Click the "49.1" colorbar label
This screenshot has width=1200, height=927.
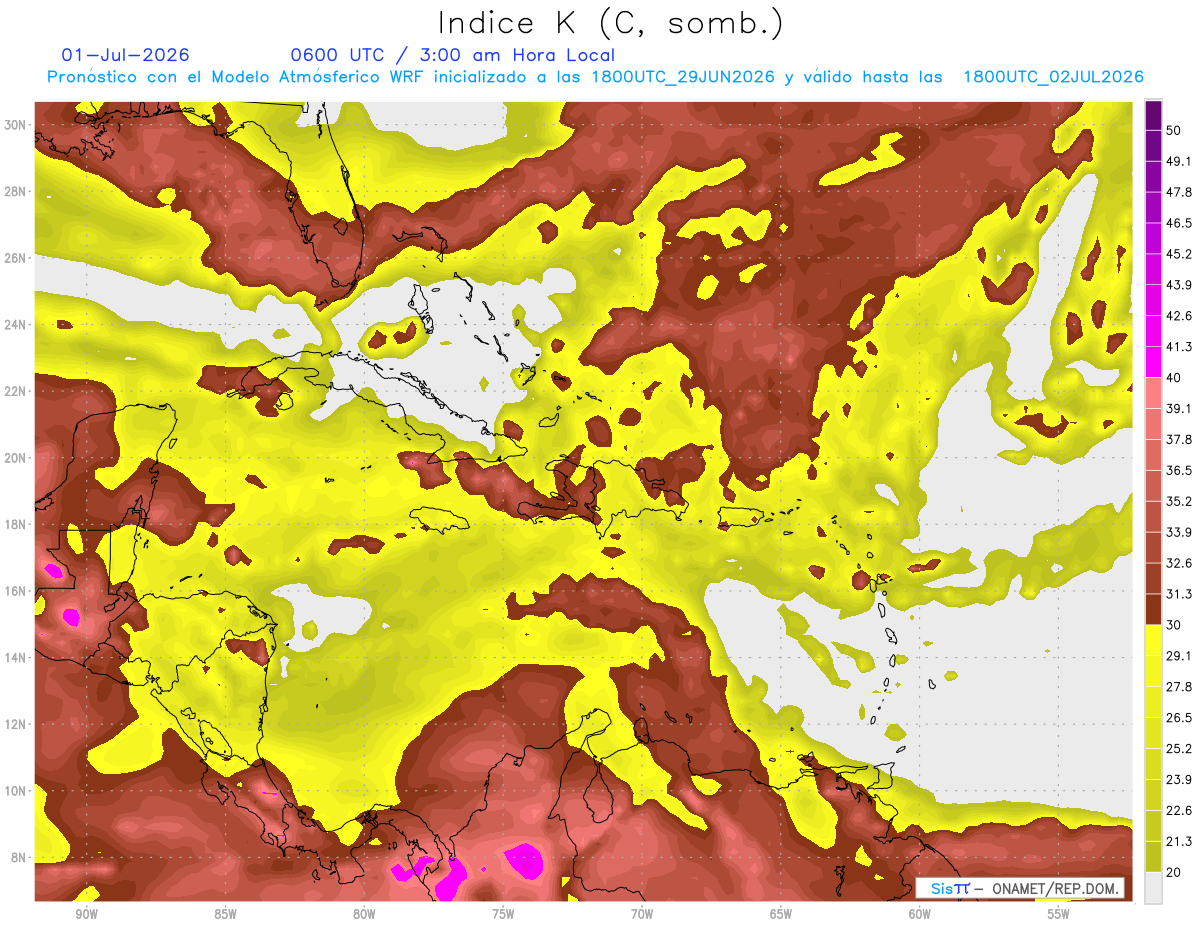coord(1178,161)
